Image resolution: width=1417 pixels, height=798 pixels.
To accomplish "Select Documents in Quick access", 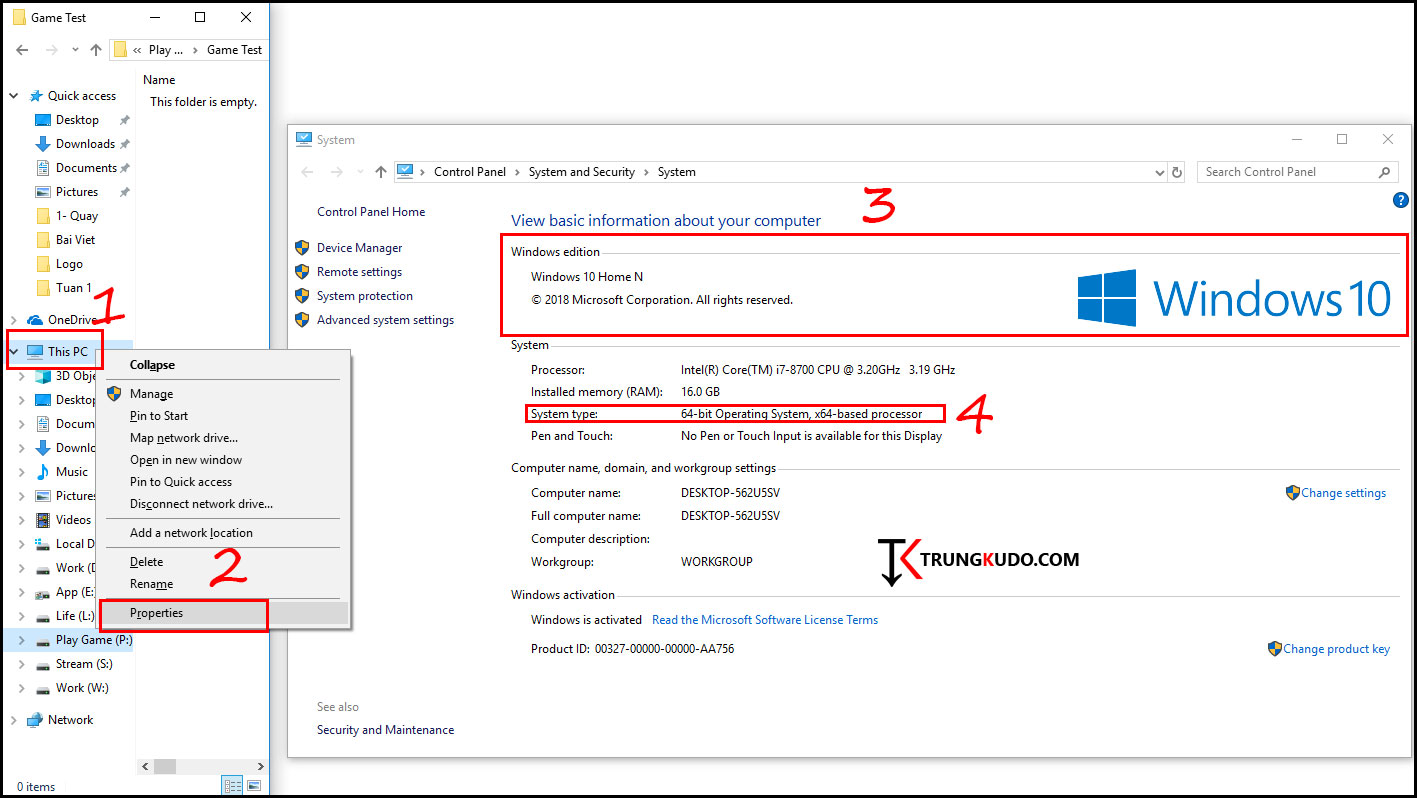I will (x=86, y=168).
